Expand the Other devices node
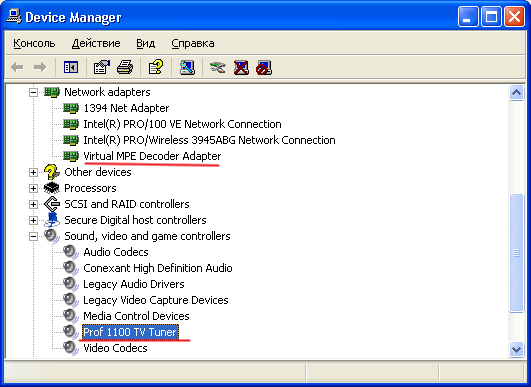Screen dimensions: 531x387 [x=33, y=172]
